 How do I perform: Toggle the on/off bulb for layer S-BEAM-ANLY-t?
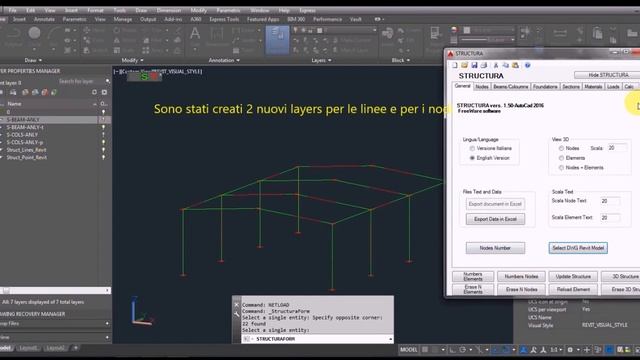[104, 127]
